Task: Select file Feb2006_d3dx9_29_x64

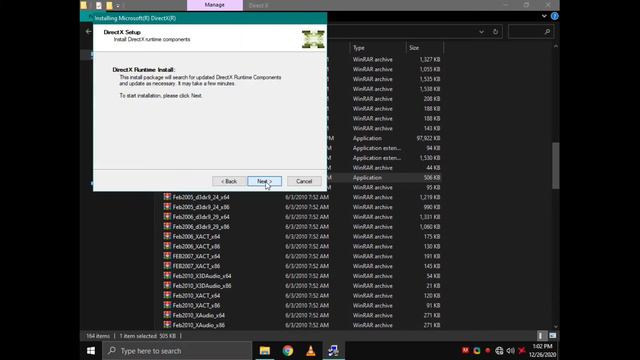Action: pyautogui.click(x=201, y=217)
